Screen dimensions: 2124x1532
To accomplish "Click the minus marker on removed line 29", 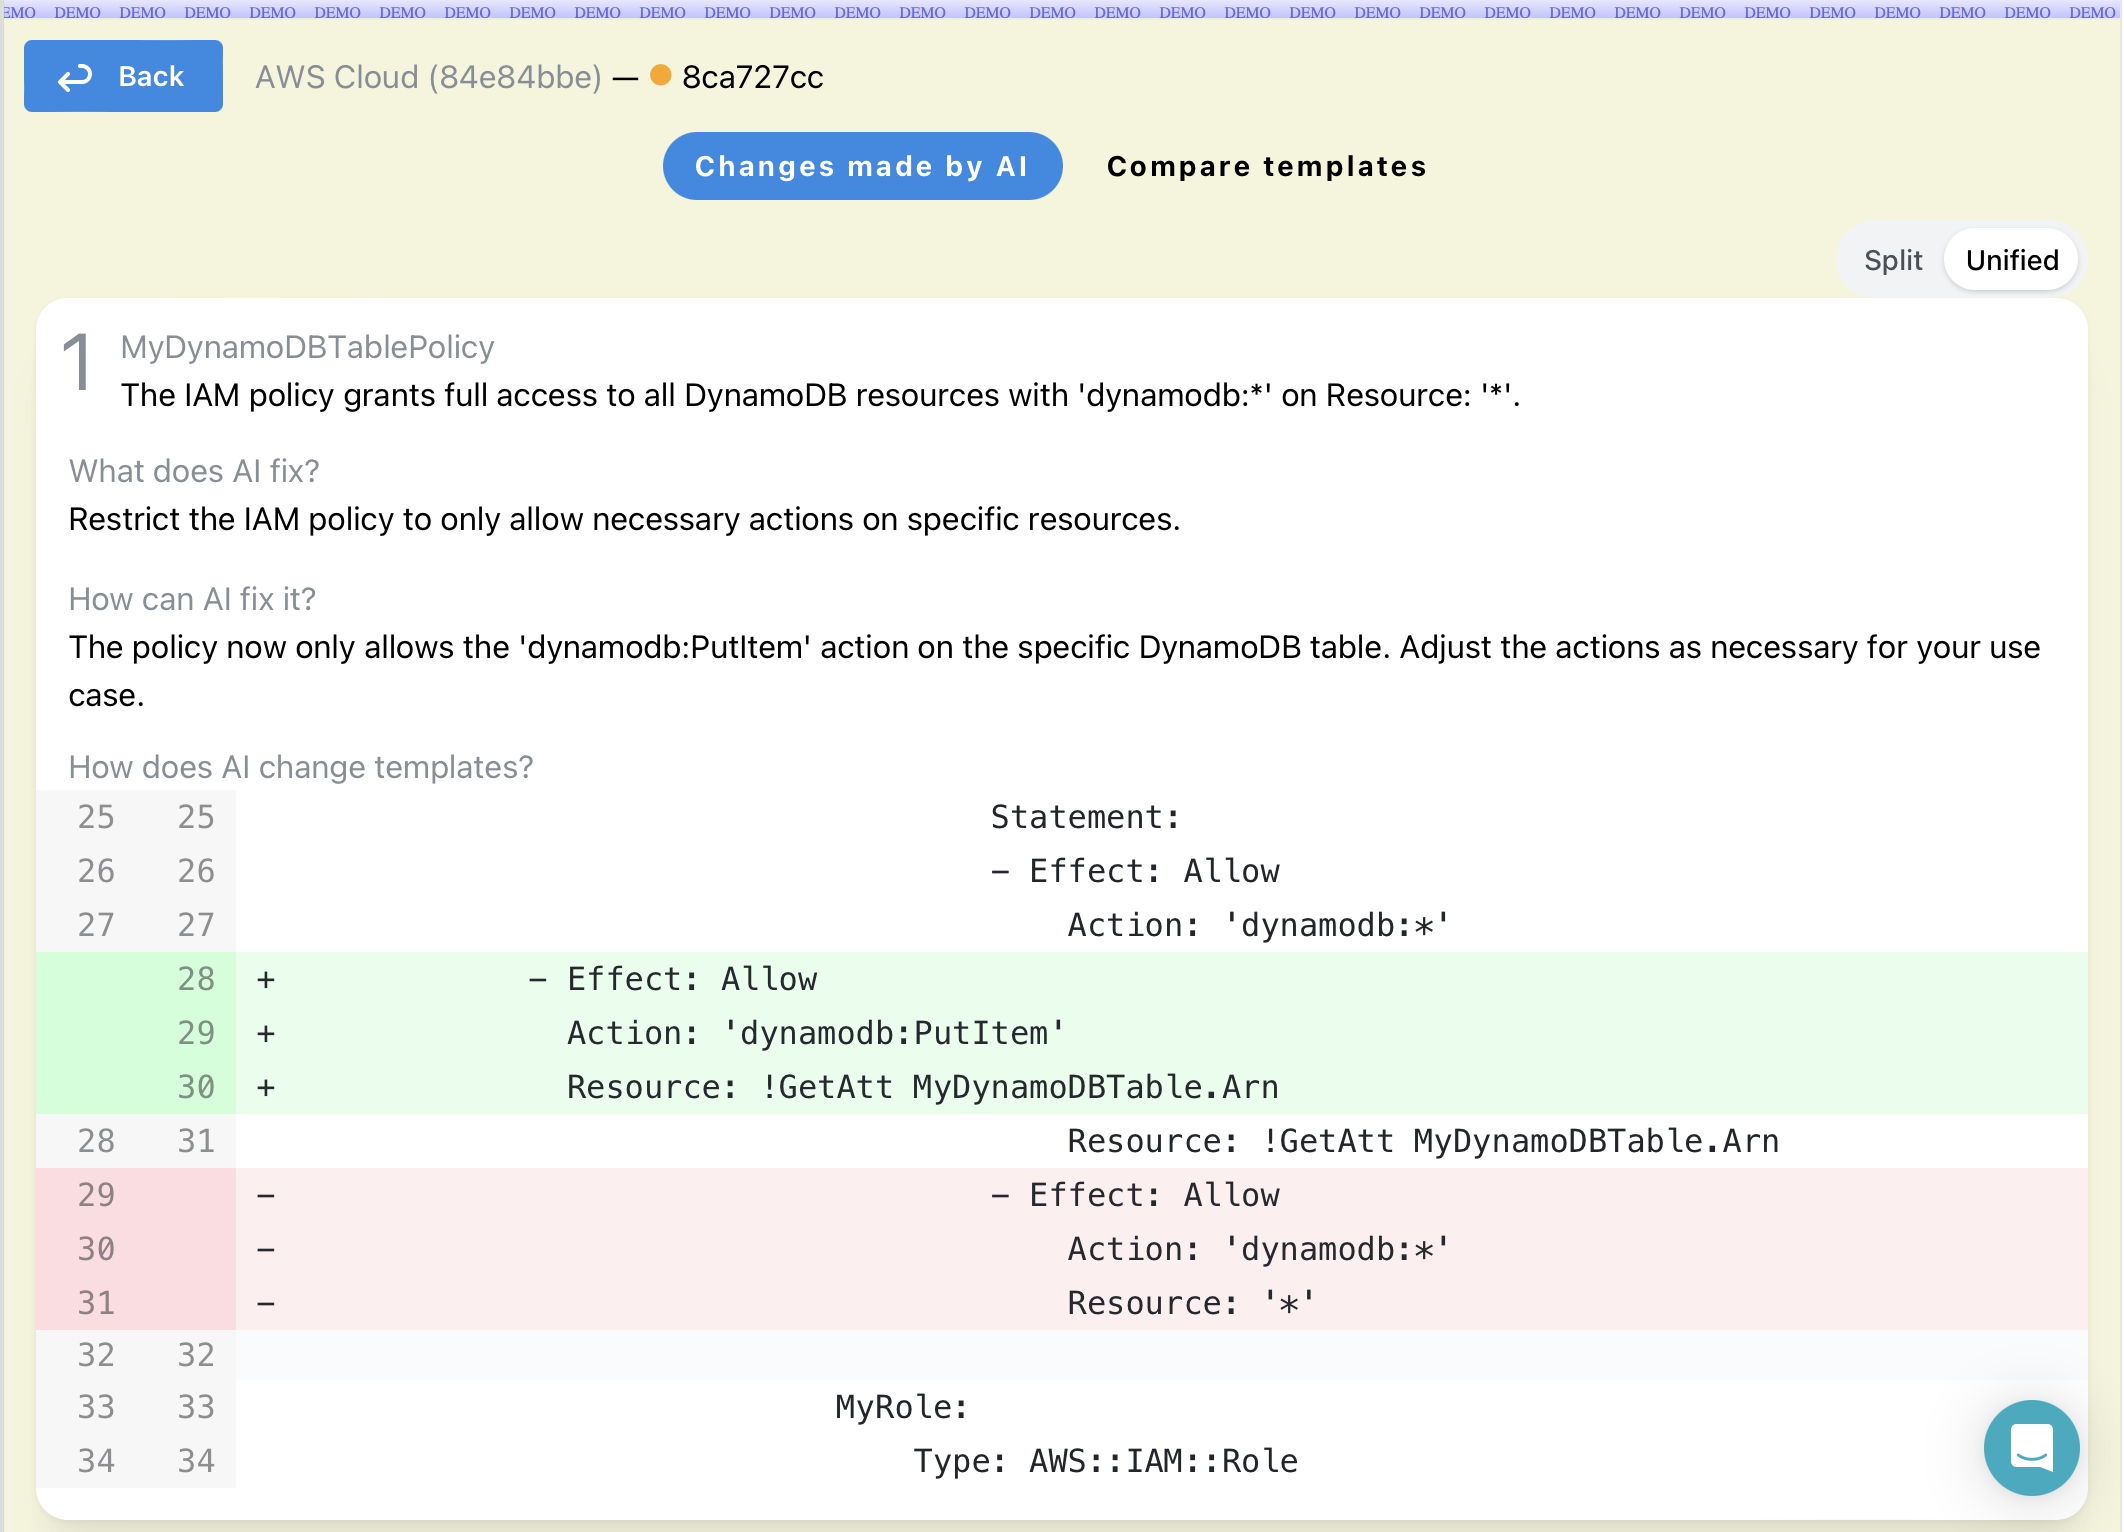I will (265, 1196).
